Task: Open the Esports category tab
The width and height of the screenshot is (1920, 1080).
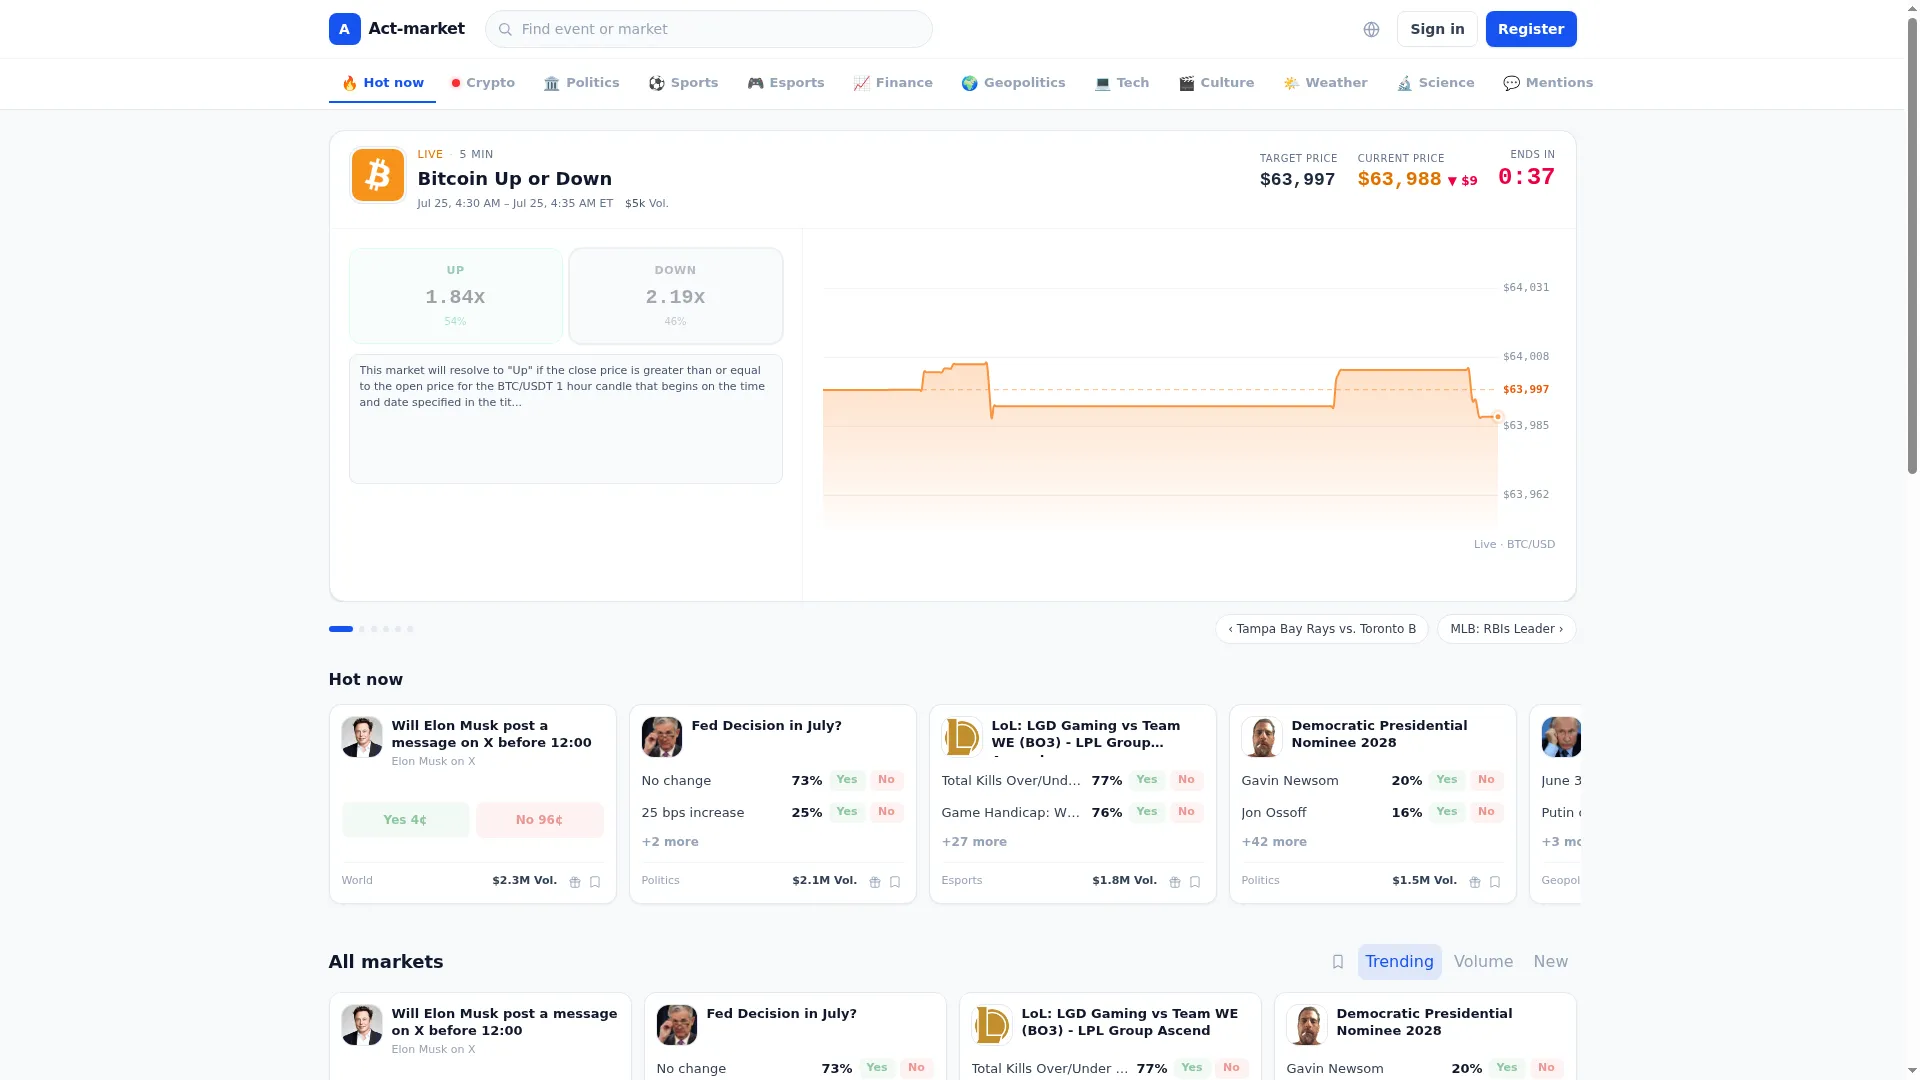Action: [786, 83]
